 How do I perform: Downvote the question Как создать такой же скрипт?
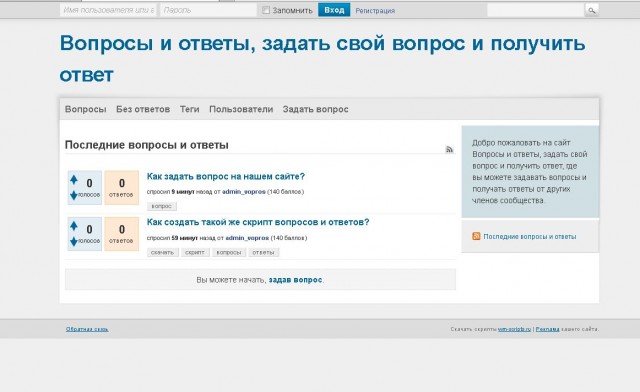[74, 242]
